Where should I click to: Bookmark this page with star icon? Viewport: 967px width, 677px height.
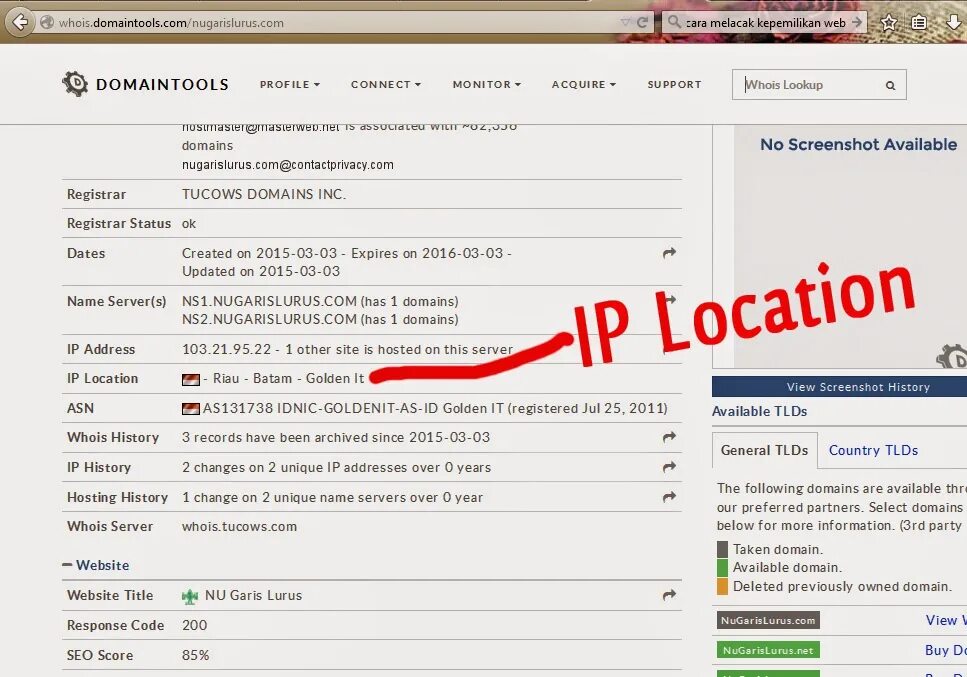[889, 23]
